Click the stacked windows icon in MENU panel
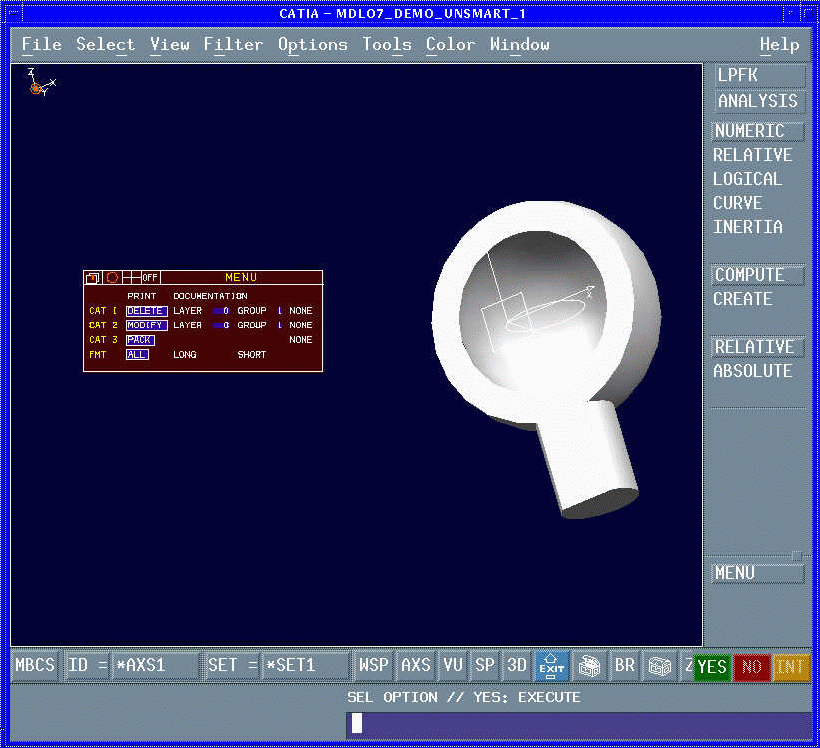Screen dimensions: 820x748 93,278
